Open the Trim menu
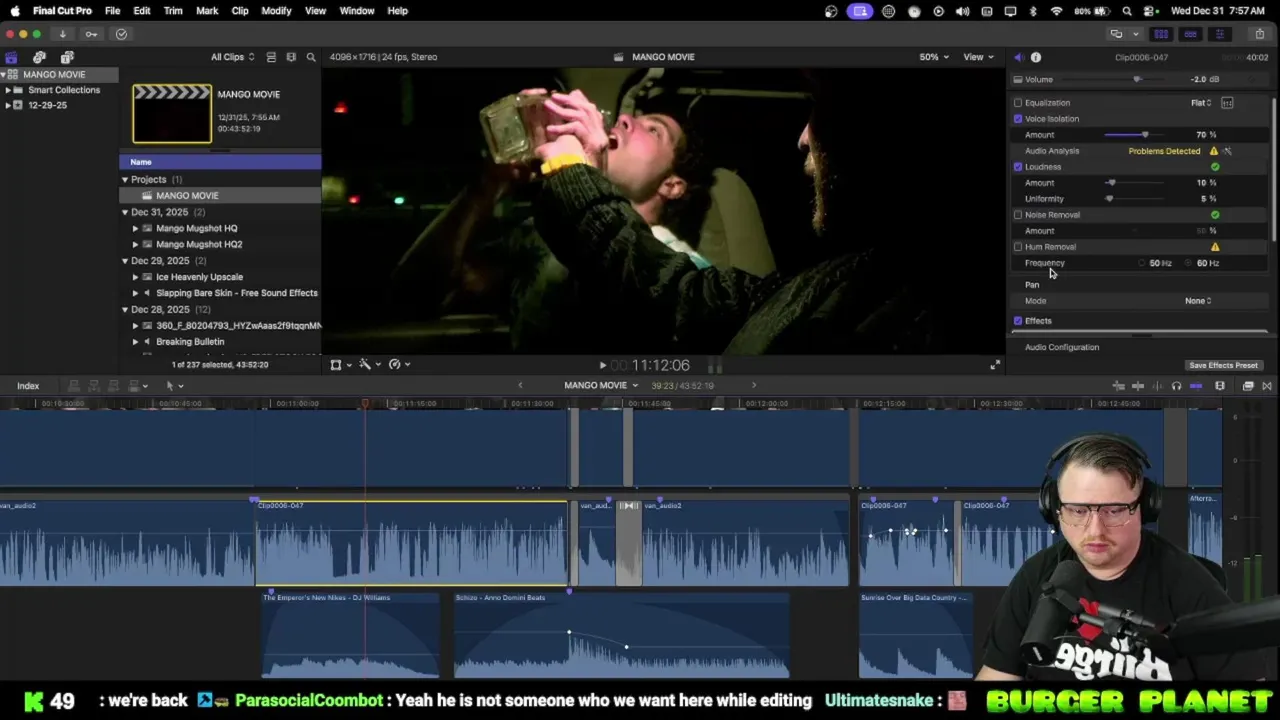 (x=173, y=11)
